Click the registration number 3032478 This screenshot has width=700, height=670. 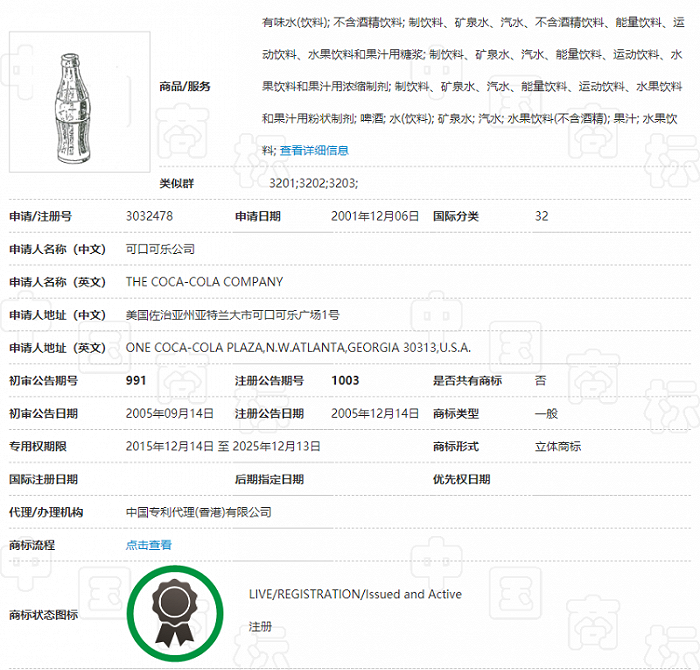[x=150, y=216]
